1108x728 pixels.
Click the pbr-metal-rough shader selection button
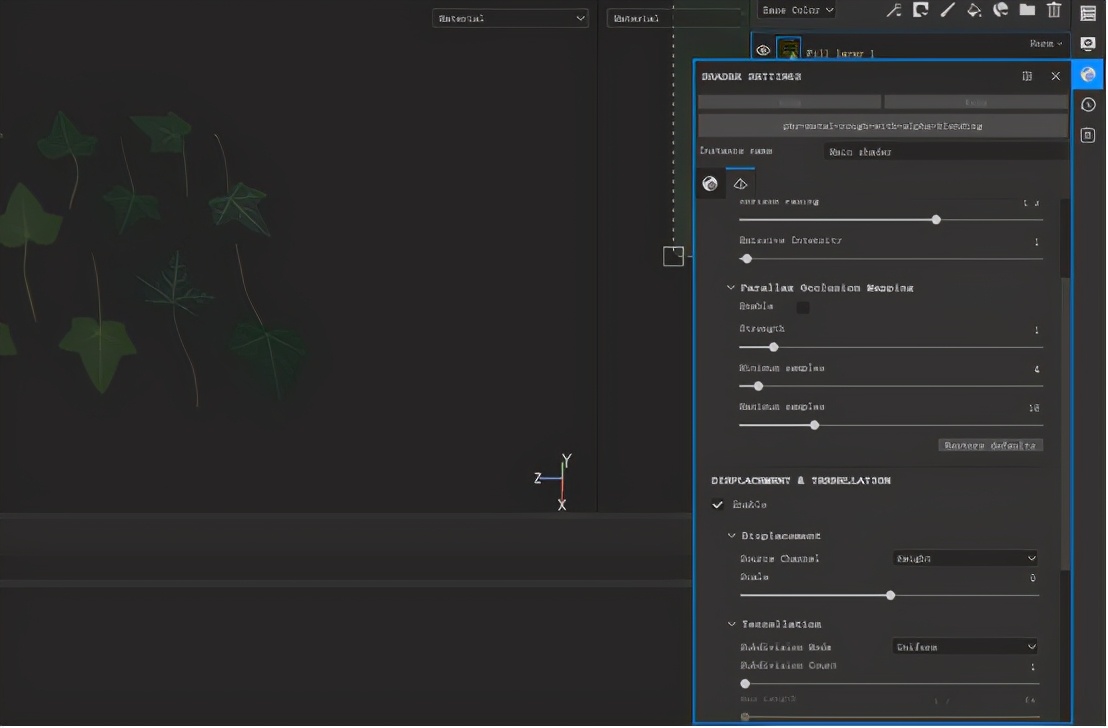point(882,126)
